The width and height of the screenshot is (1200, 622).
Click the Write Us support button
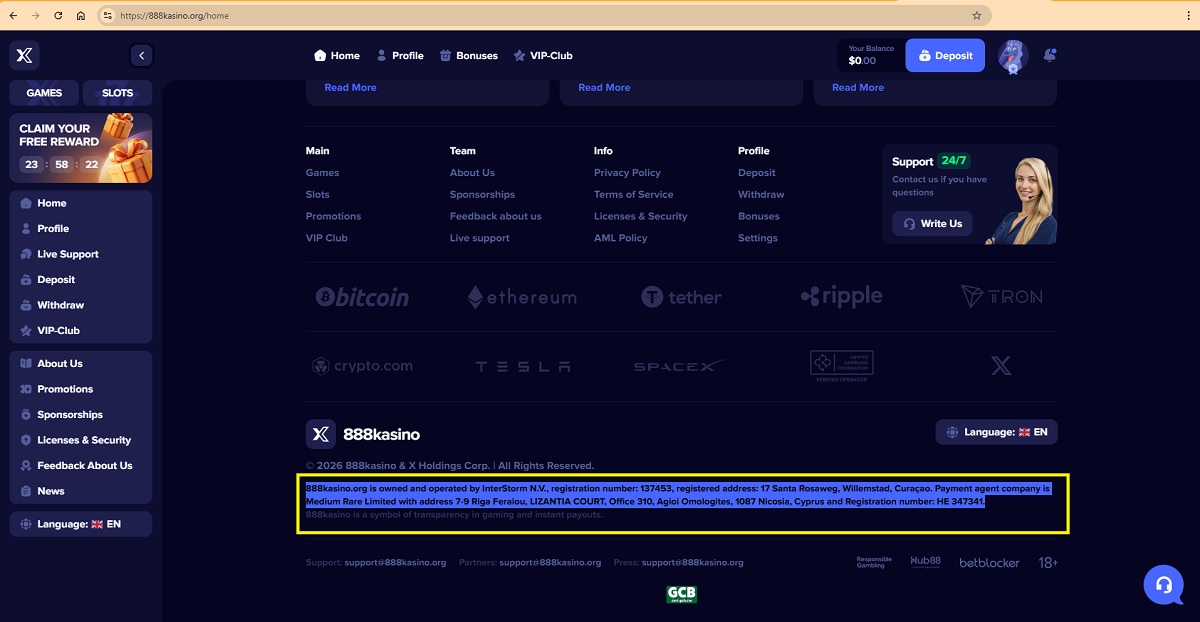[x=932, y=224]
